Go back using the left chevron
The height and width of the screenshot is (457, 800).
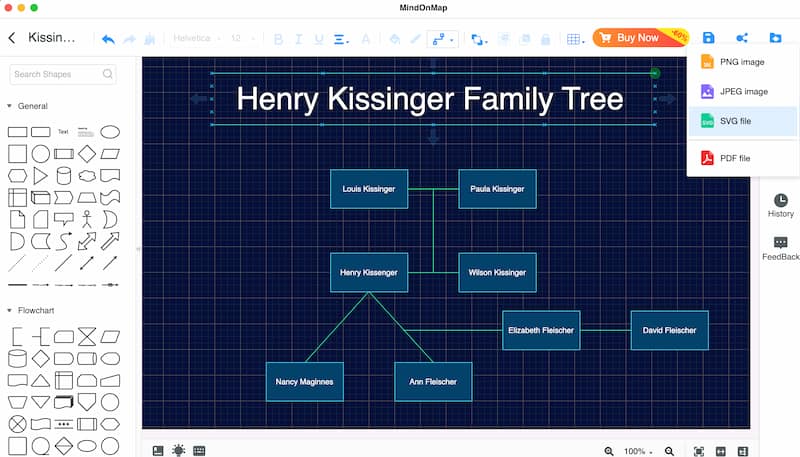click(x=12, y=37)
